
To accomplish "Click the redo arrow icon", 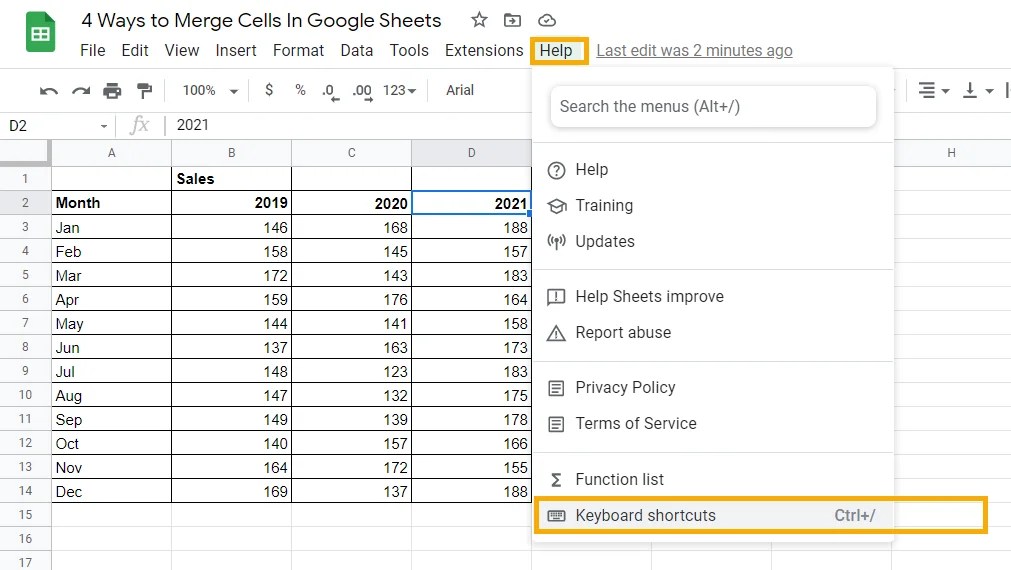I will tap(80, 91).
